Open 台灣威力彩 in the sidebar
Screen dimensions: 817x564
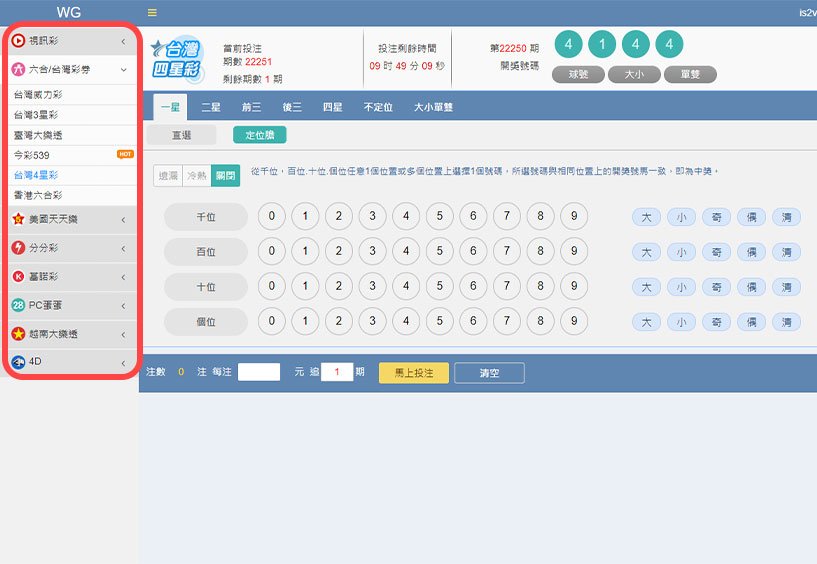(72, 95)
